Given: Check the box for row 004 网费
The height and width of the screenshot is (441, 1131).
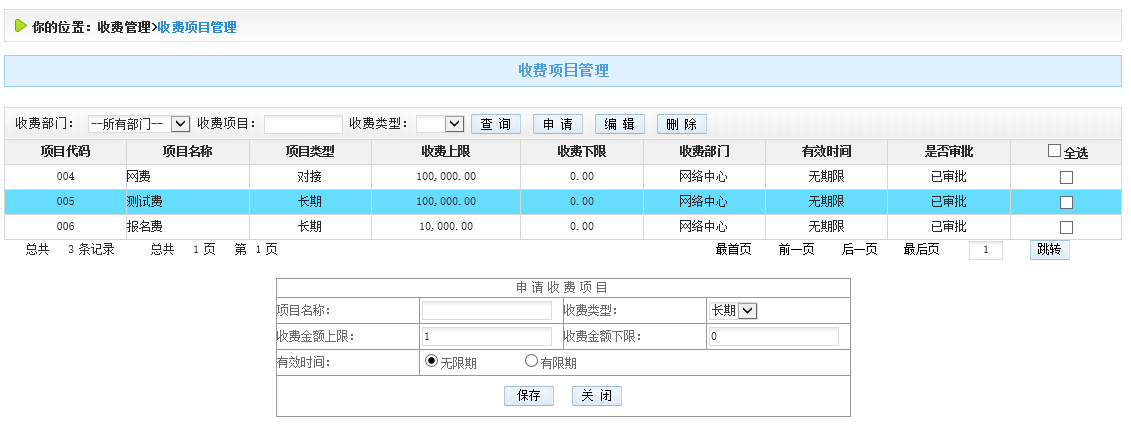Looking at the screenshot, I should [x=1066, y=177].
